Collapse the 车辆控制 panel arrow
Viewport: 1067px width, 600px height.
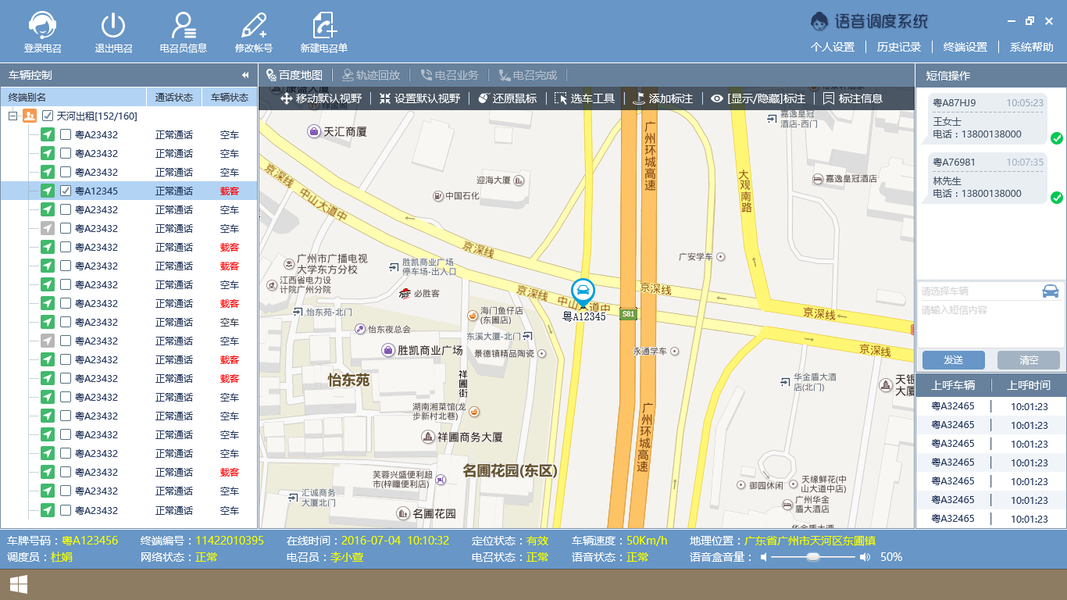click(245, 76)
